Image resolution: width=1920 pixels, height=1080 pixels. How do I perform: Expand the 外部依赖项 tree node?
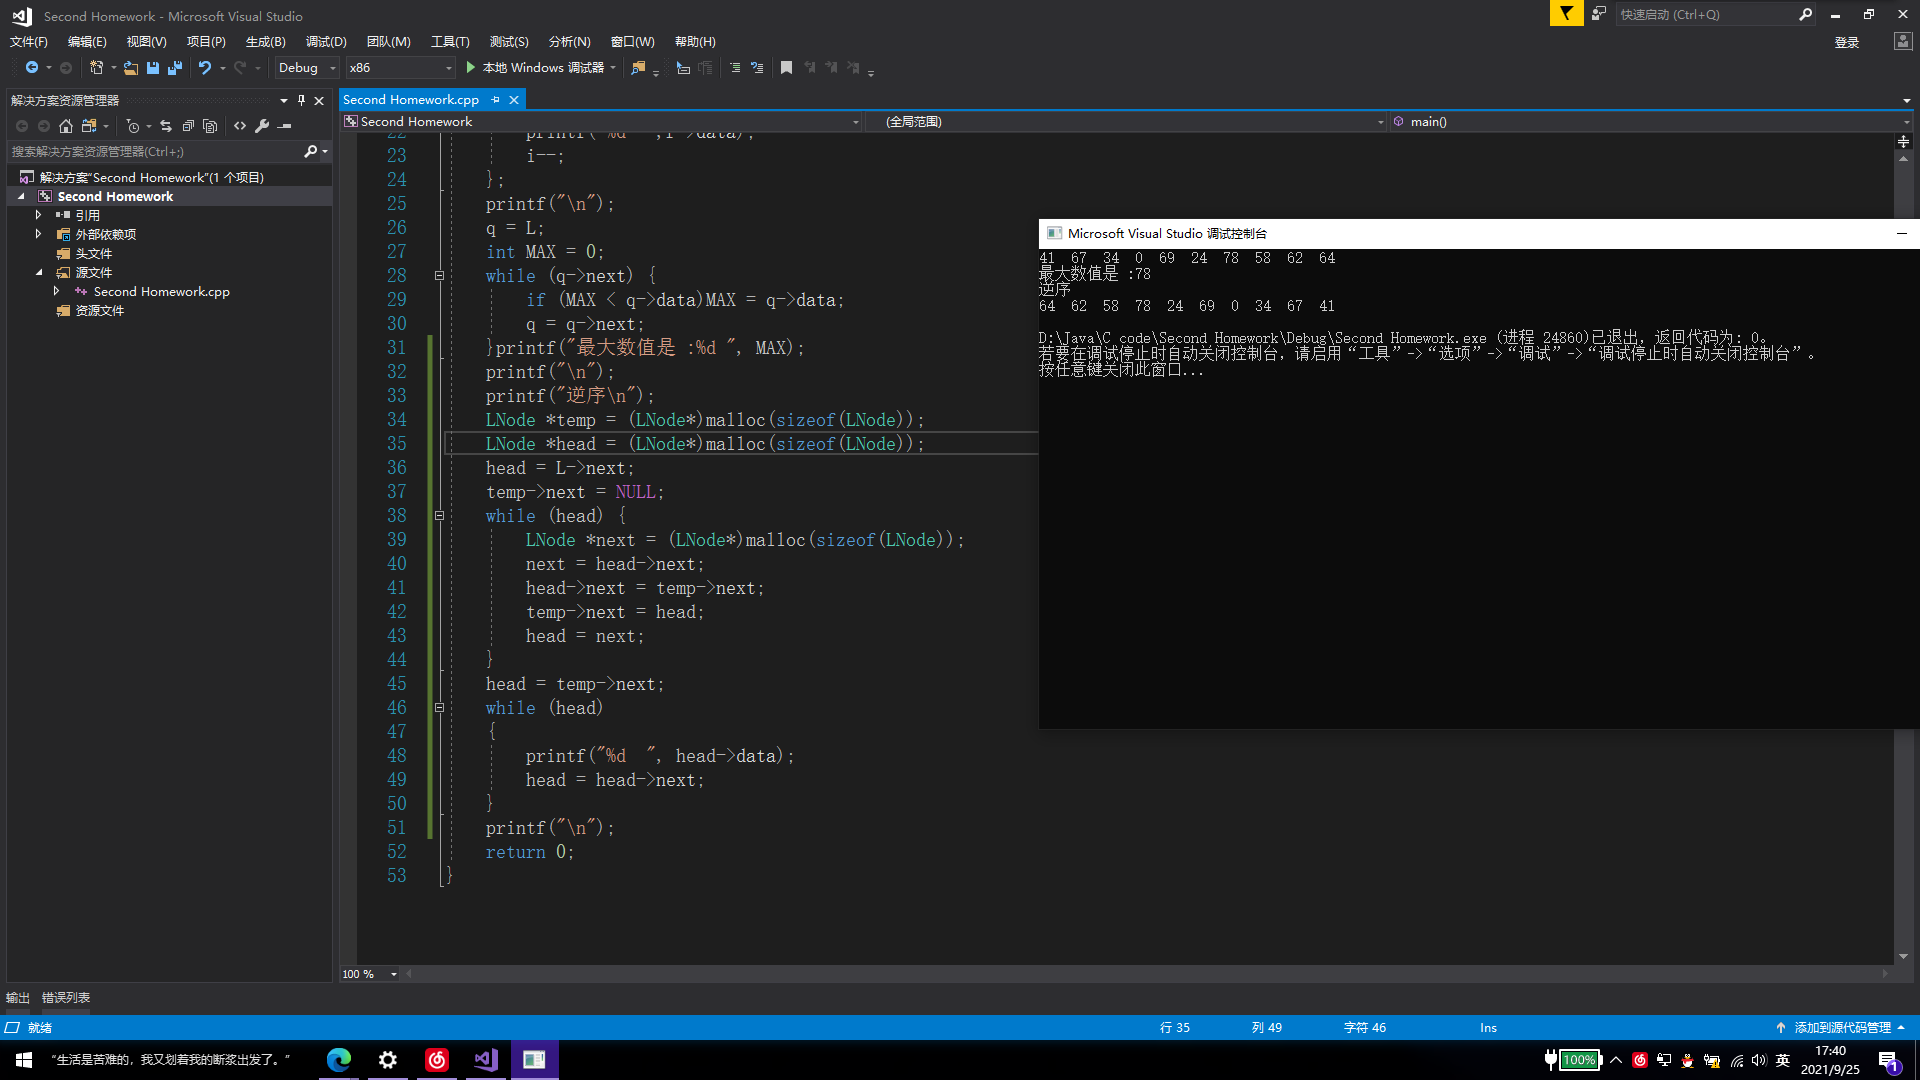pyautogui.click(x=39, y=234)
